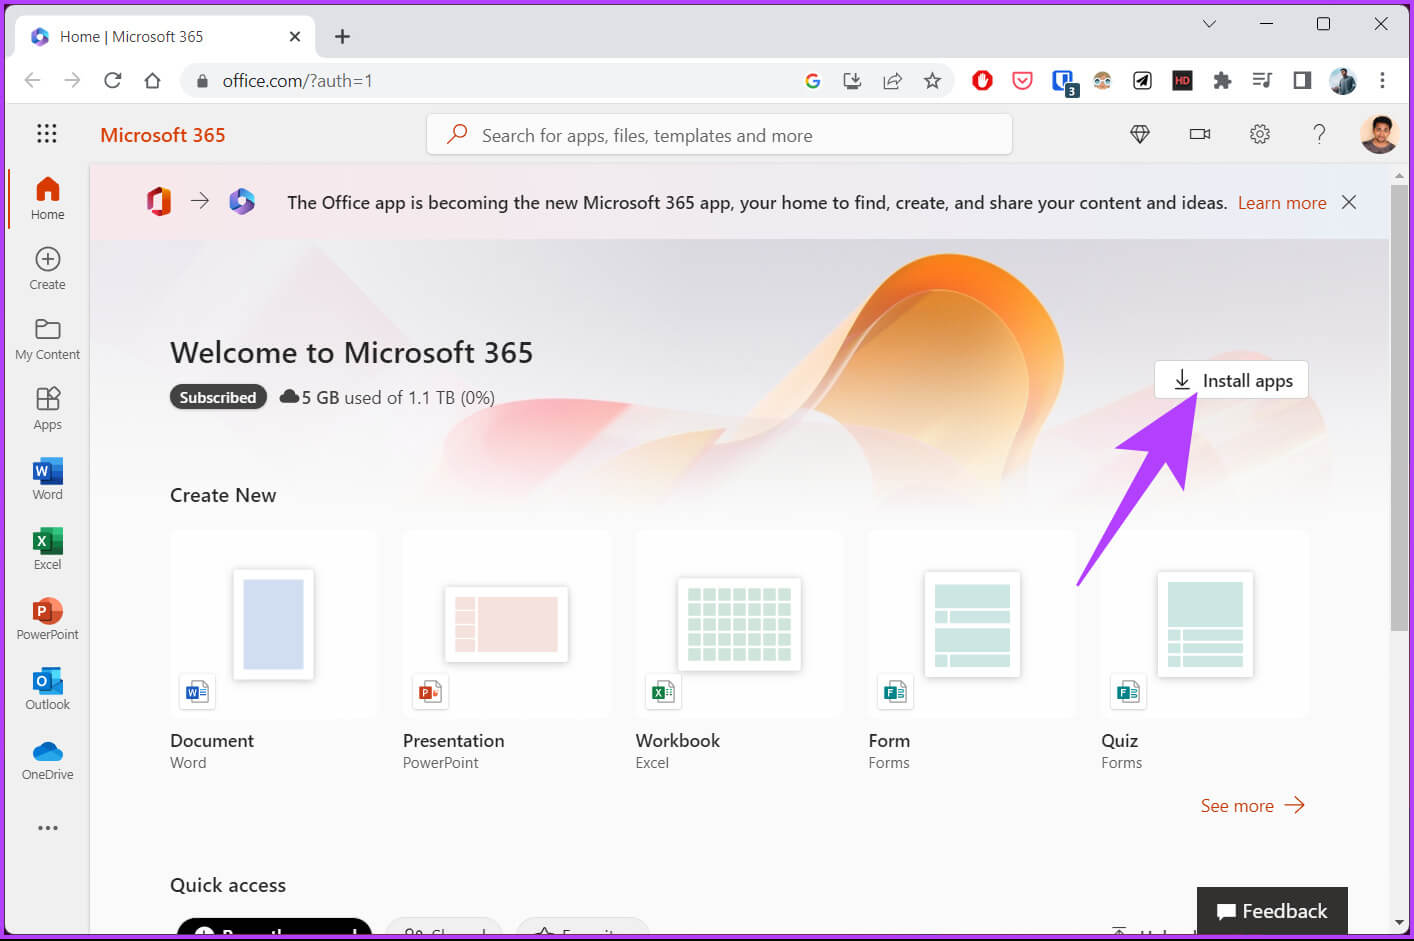Open the Chrome profile avatar
The width and height of the screenshot is (1414, 941).
pyautogui.click(x=1343, y=81)
